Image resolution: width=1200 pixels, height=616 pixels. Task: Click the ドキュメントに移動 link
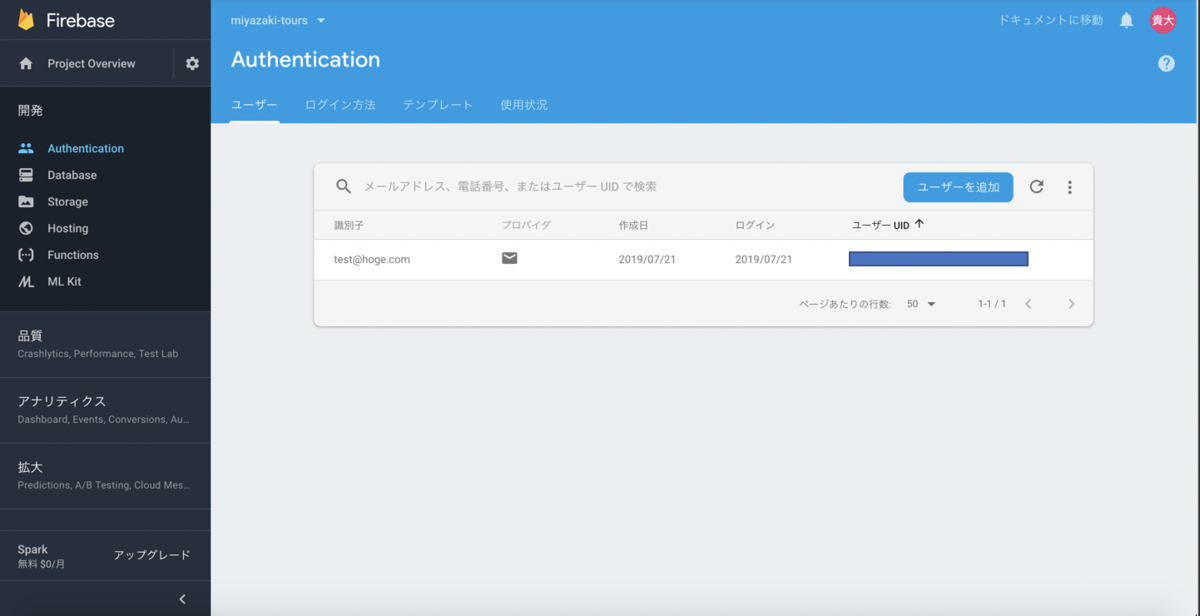[1048, 20]
